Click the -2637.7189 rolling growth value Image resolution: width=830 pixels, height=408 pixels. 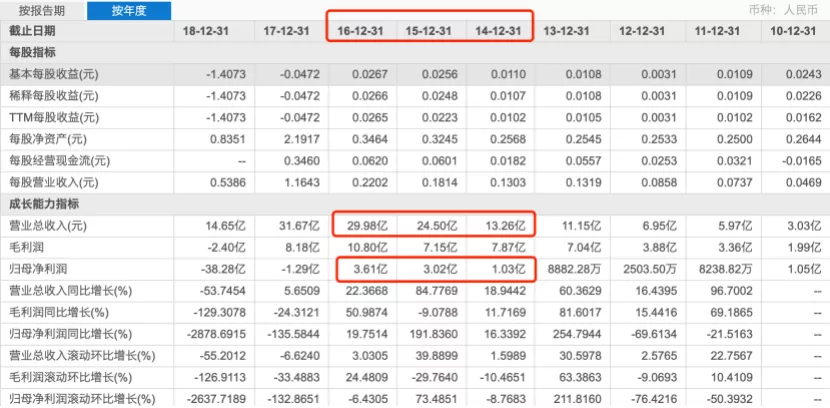[x=217, y=399]
